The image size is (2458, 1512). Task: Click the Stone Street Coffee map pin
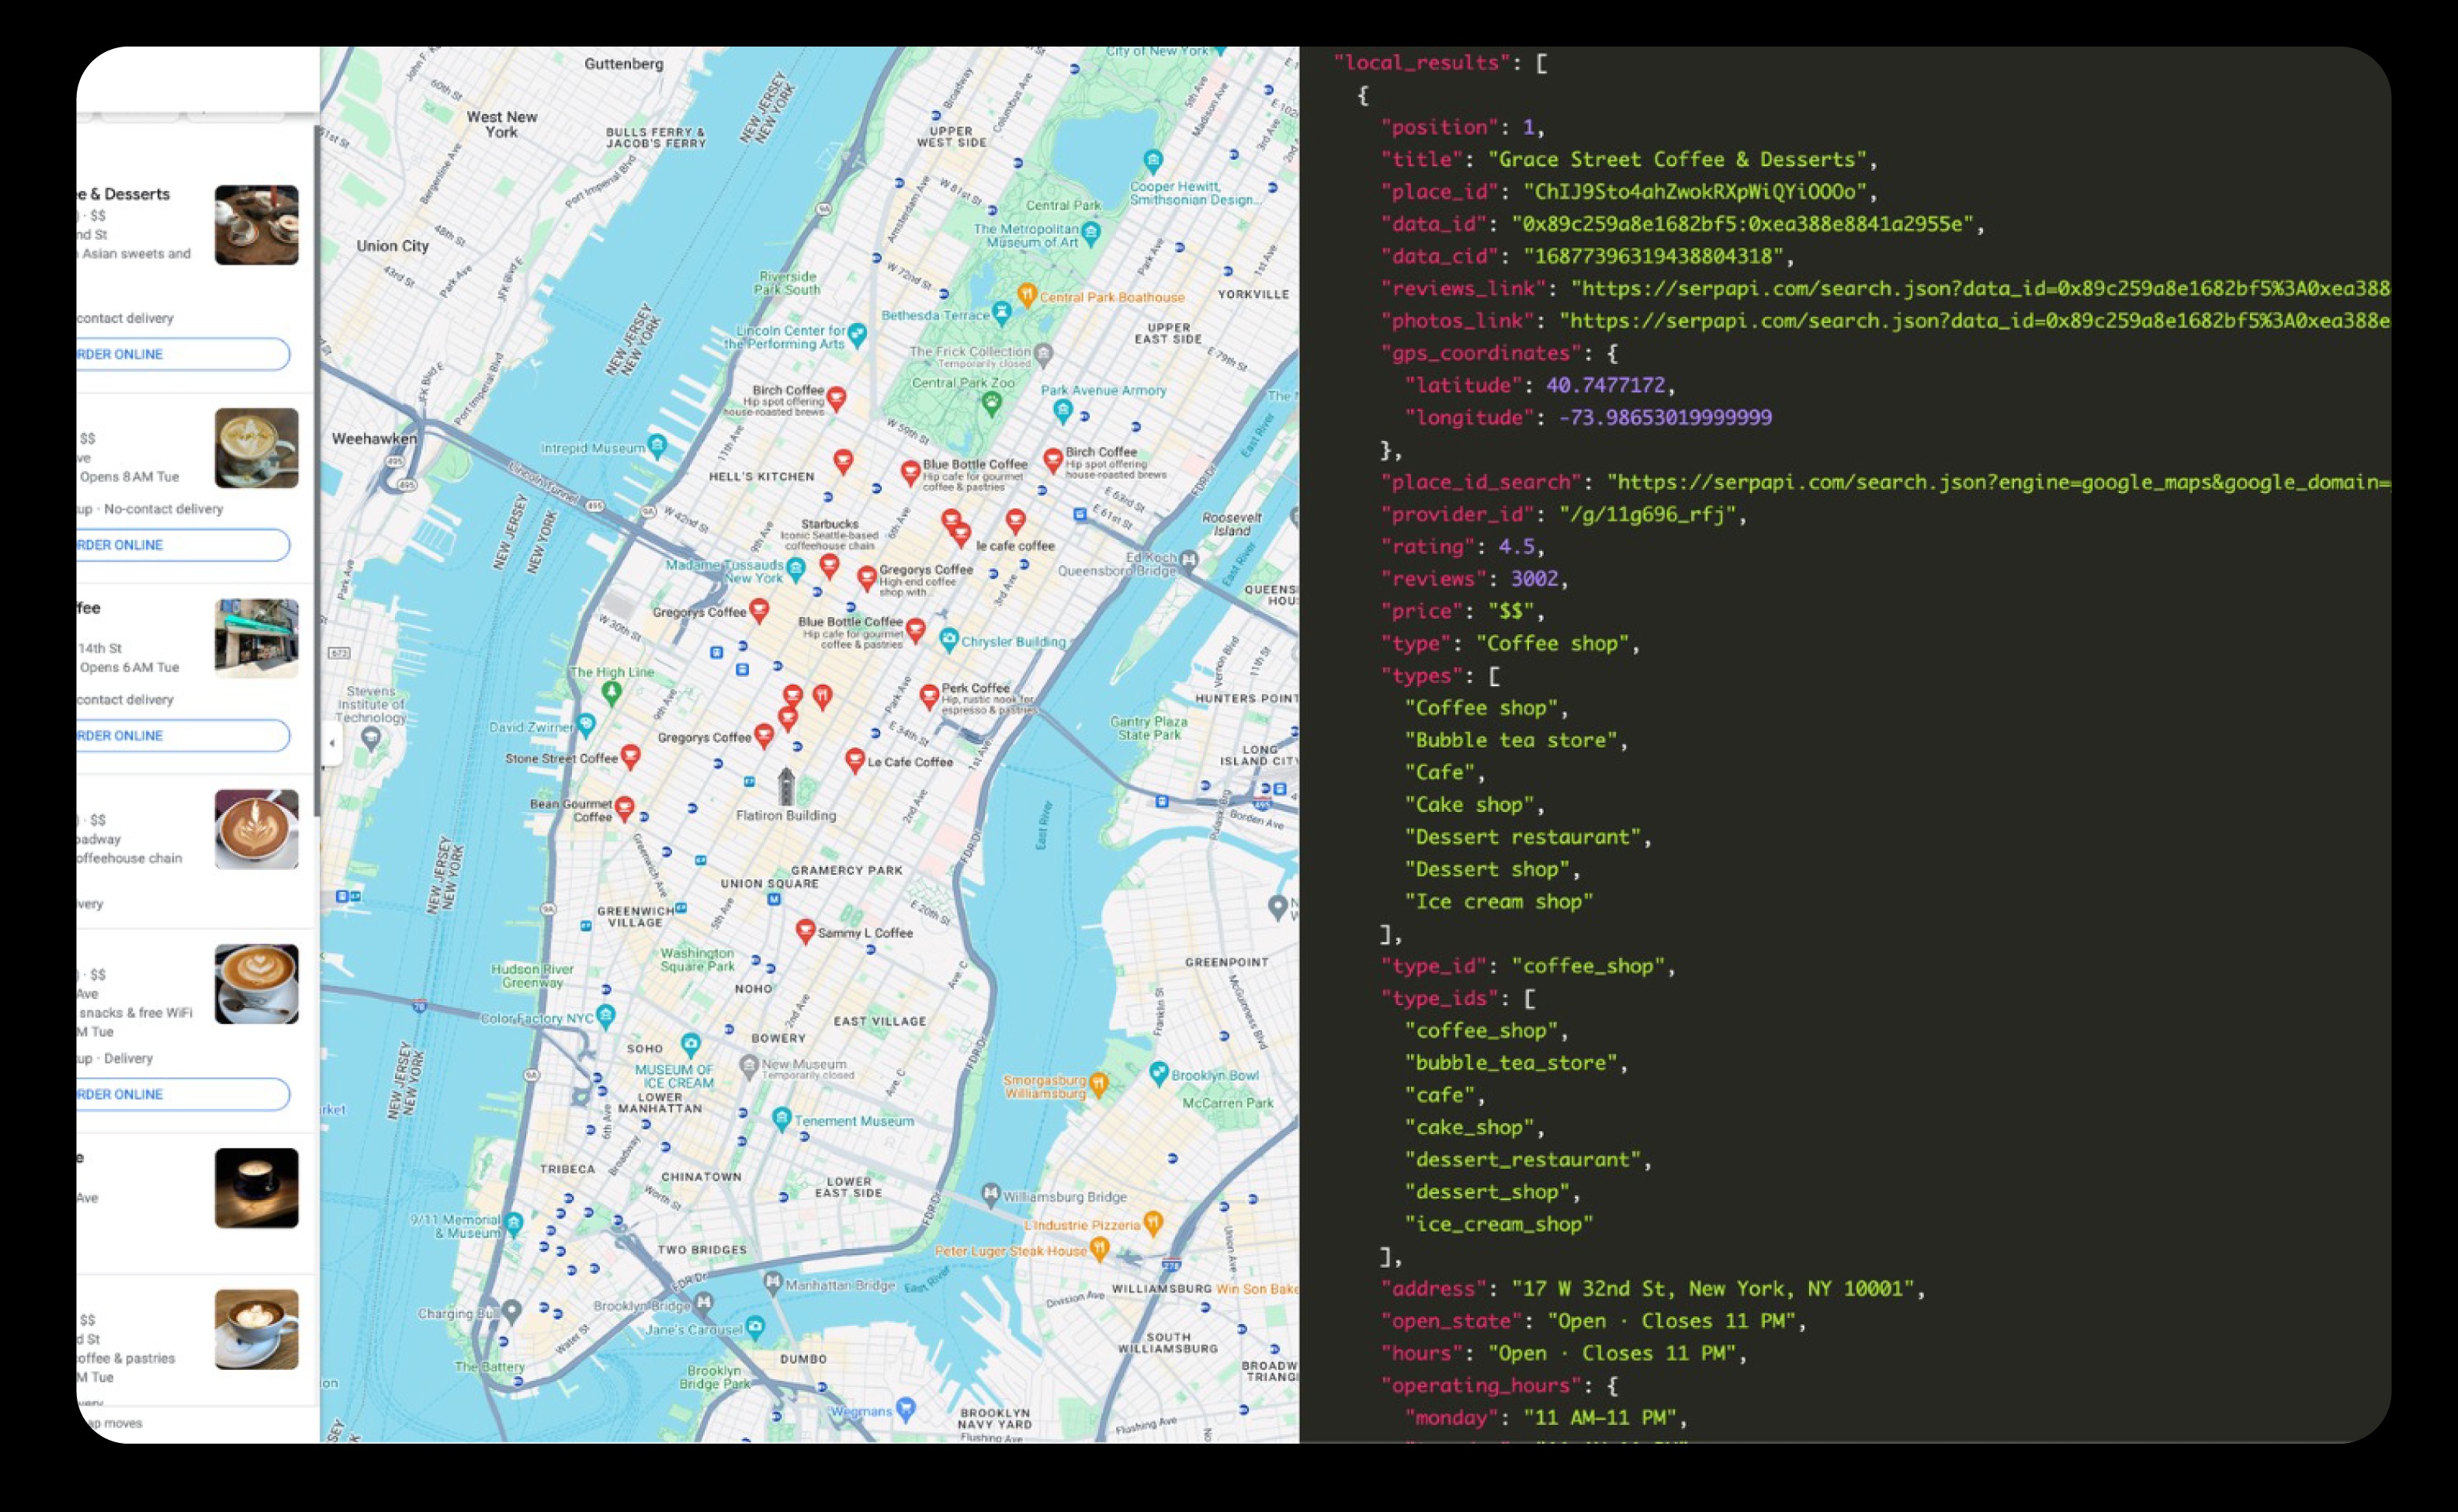(x=630, y=756)
